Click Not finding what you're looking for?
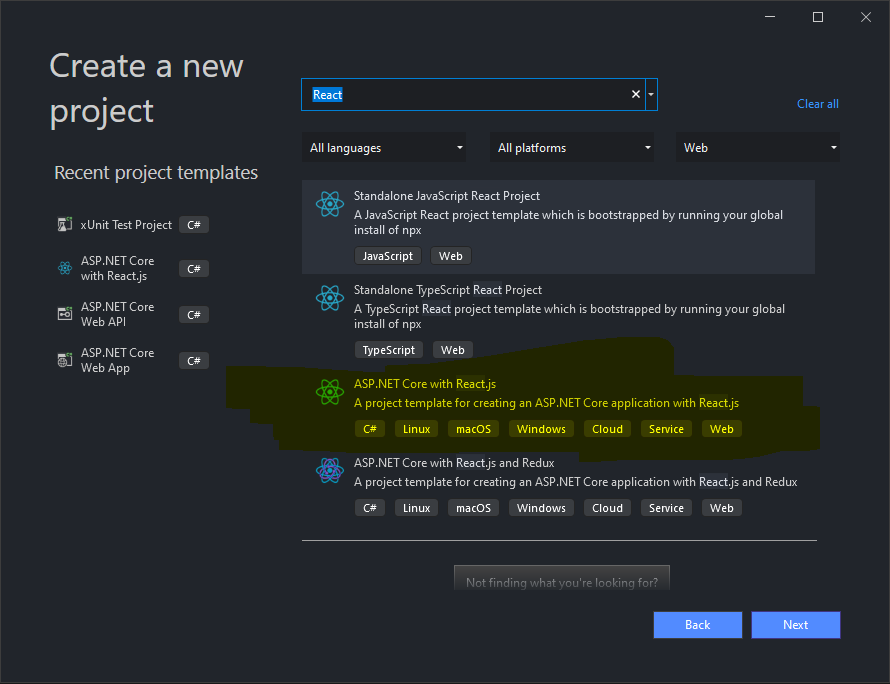Image resolution: width=890 pixels, height=684 pixels. (561, 581)
